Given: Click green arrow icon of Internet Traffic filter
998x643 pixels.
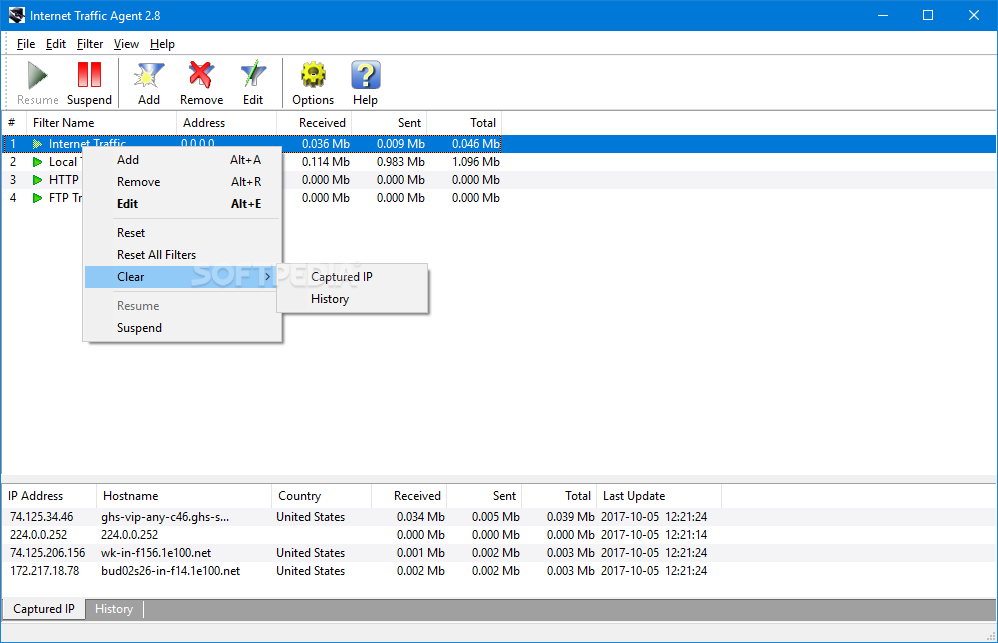Looking at the screenshot, I should [x=38, y=144].
